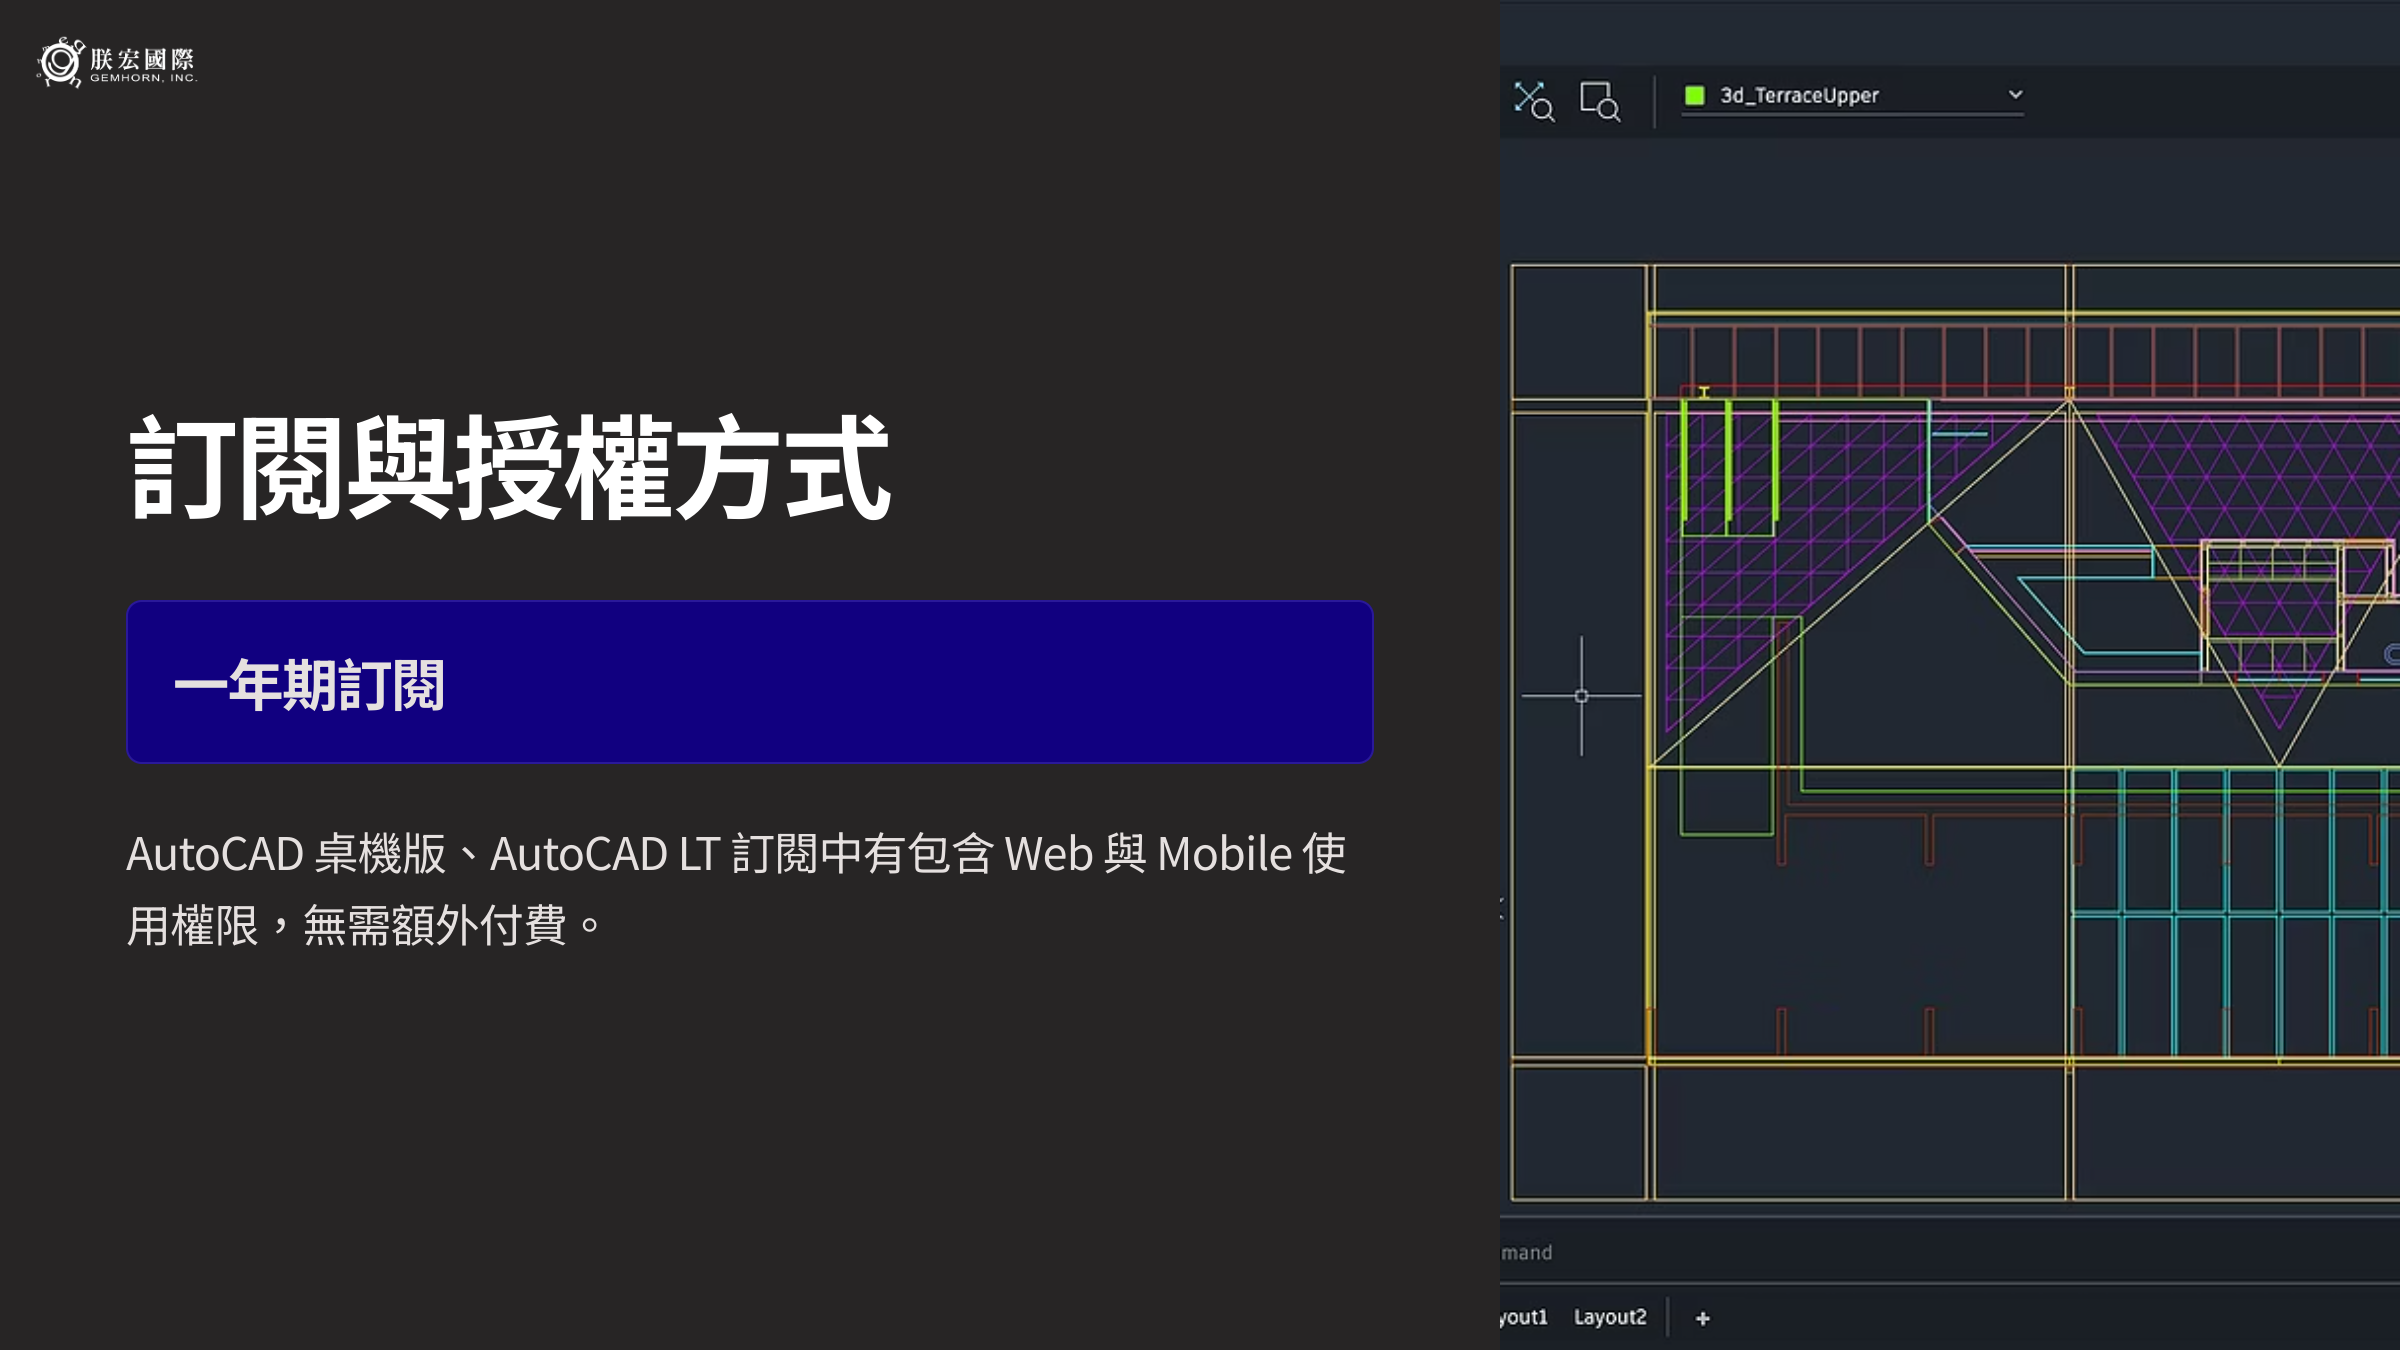
Task: Click the 訂閱與授權方式 heading
Action: pyautogui.click(x=510, y=468)
